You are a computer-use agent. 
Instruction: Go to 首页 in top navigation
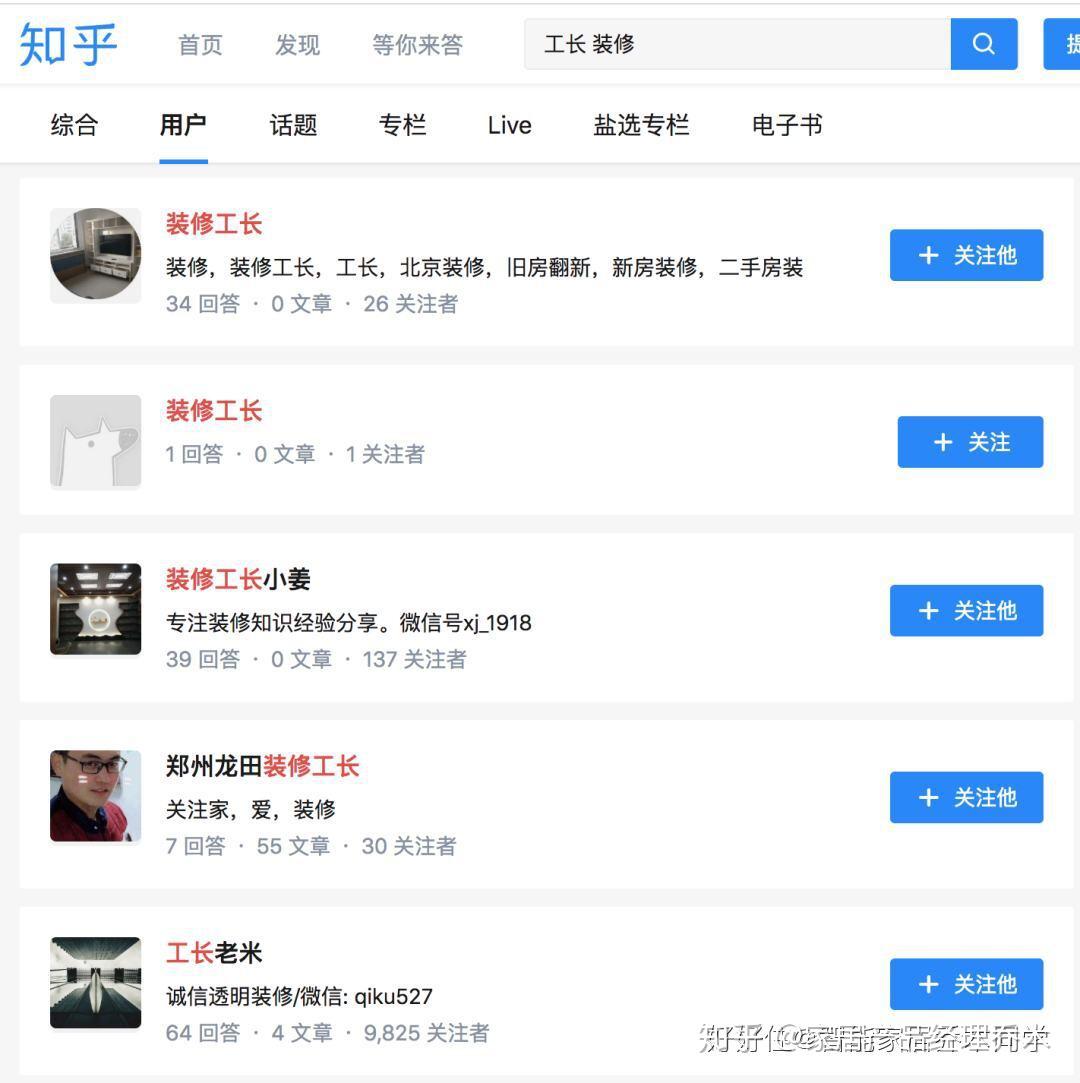coord(200,45)
